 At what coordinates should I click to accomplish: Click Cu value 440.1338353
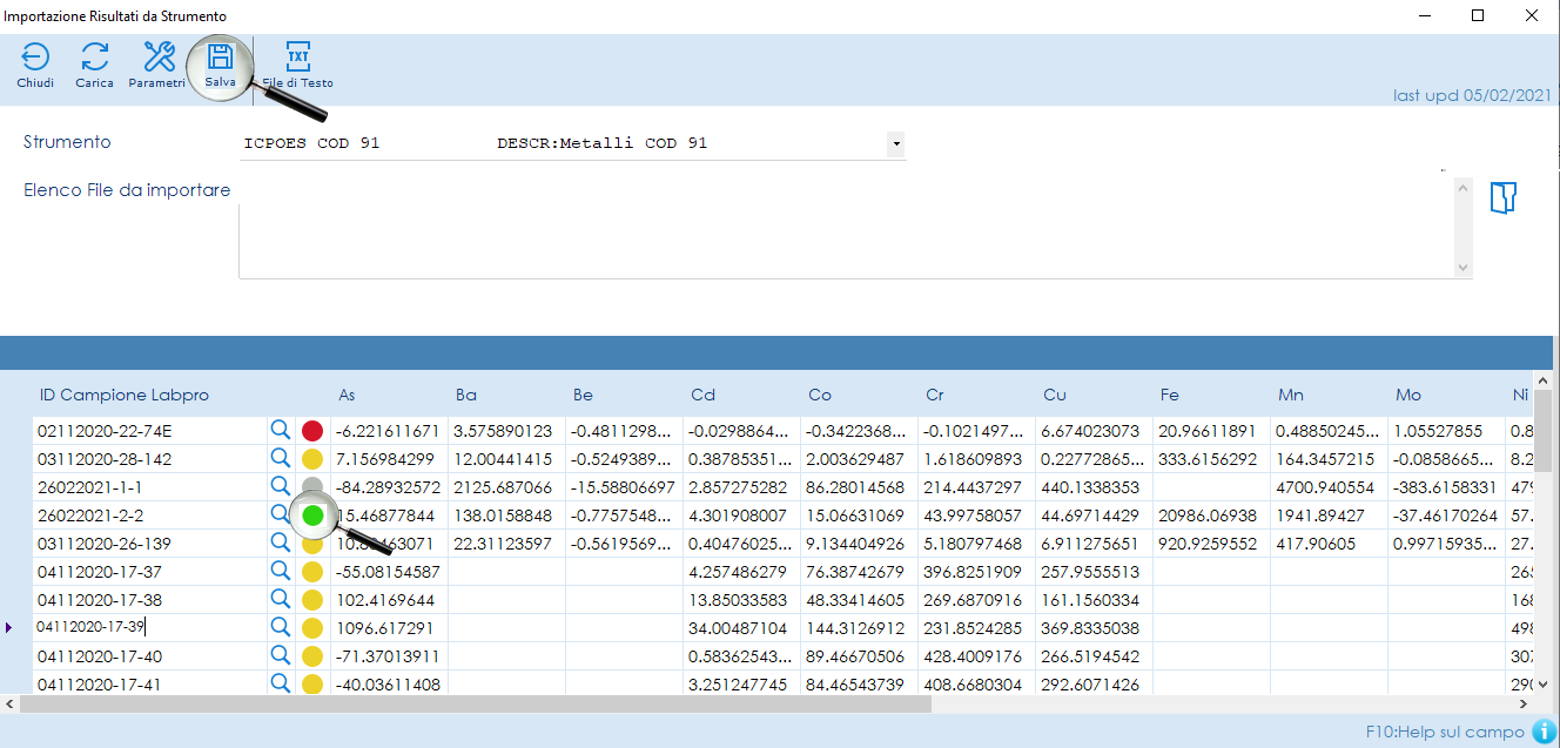pyautogui.click(x=1095, y=487)
